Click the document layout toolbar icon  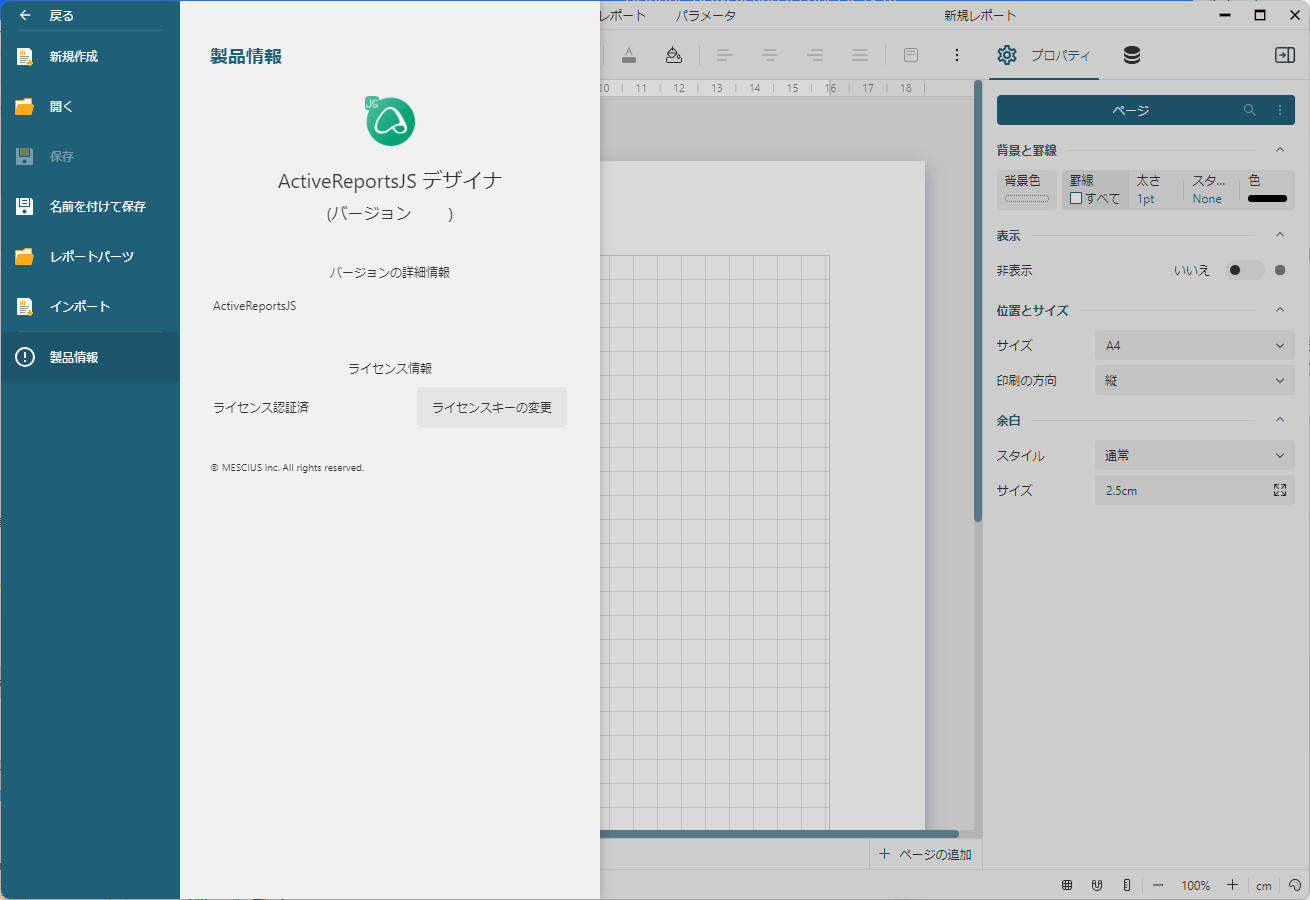(911, 55)
